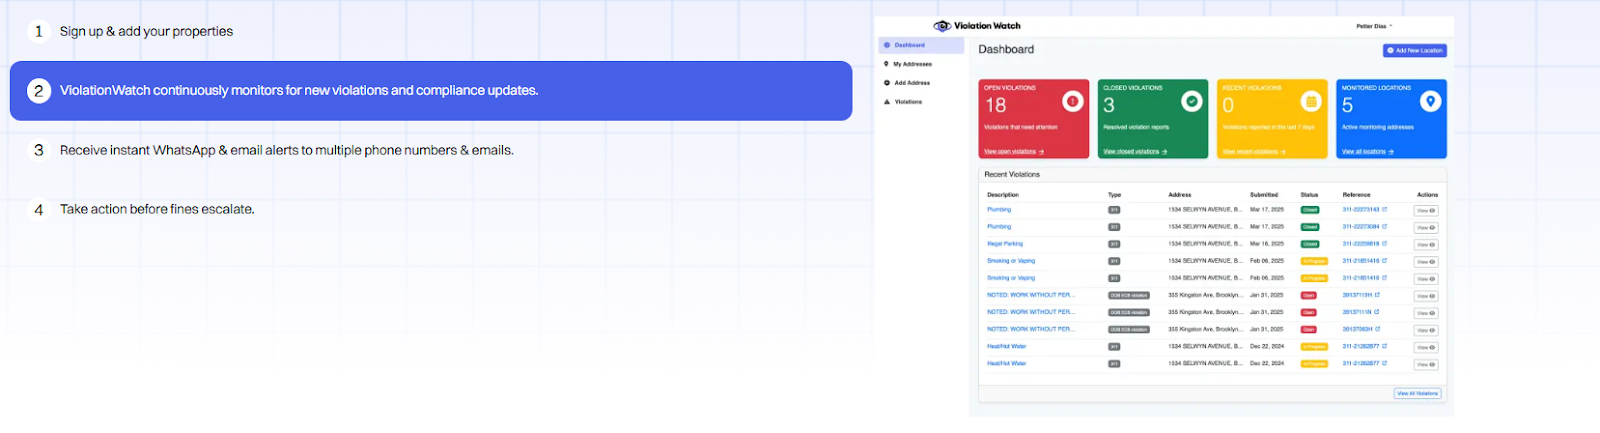The image size is (1600, 433).
Task: Click the View button in Illegal Parking row
Action: coord(1426,245)
